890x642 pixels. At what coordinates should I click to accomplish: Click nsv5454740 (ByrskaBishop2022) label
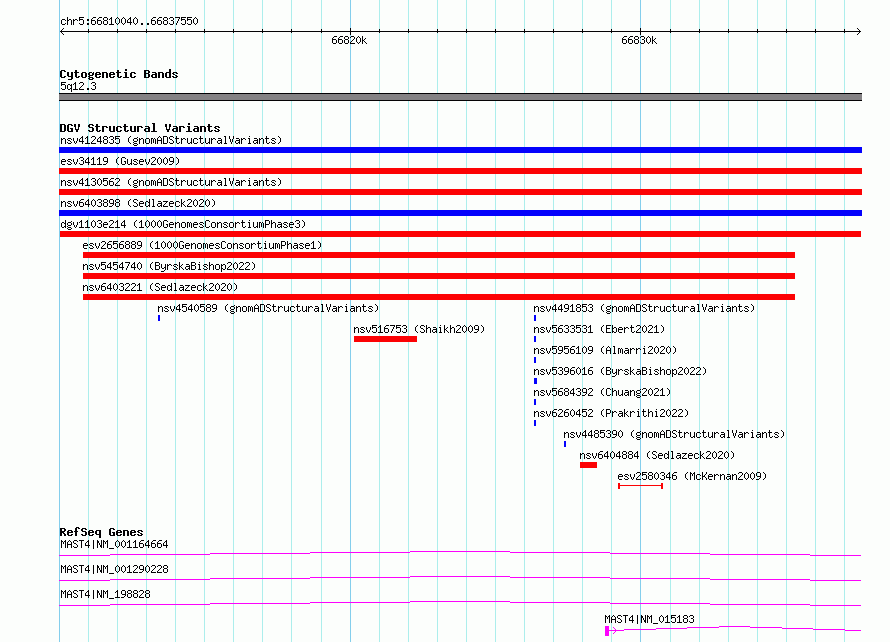click(169, 266)
